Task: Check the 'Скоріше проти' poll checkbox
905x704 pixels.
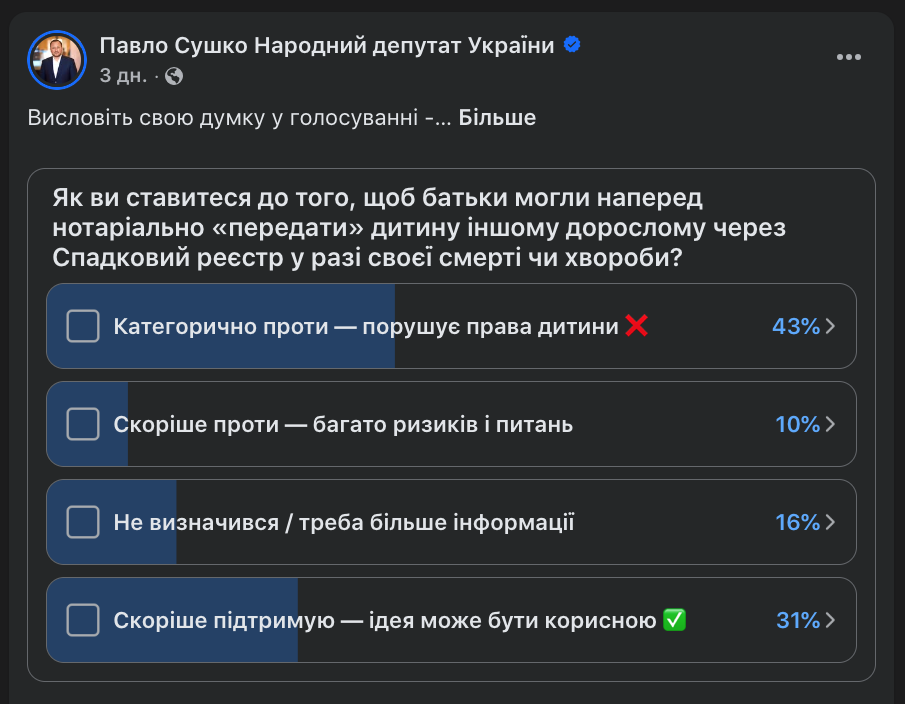Action: click(82, 424)
